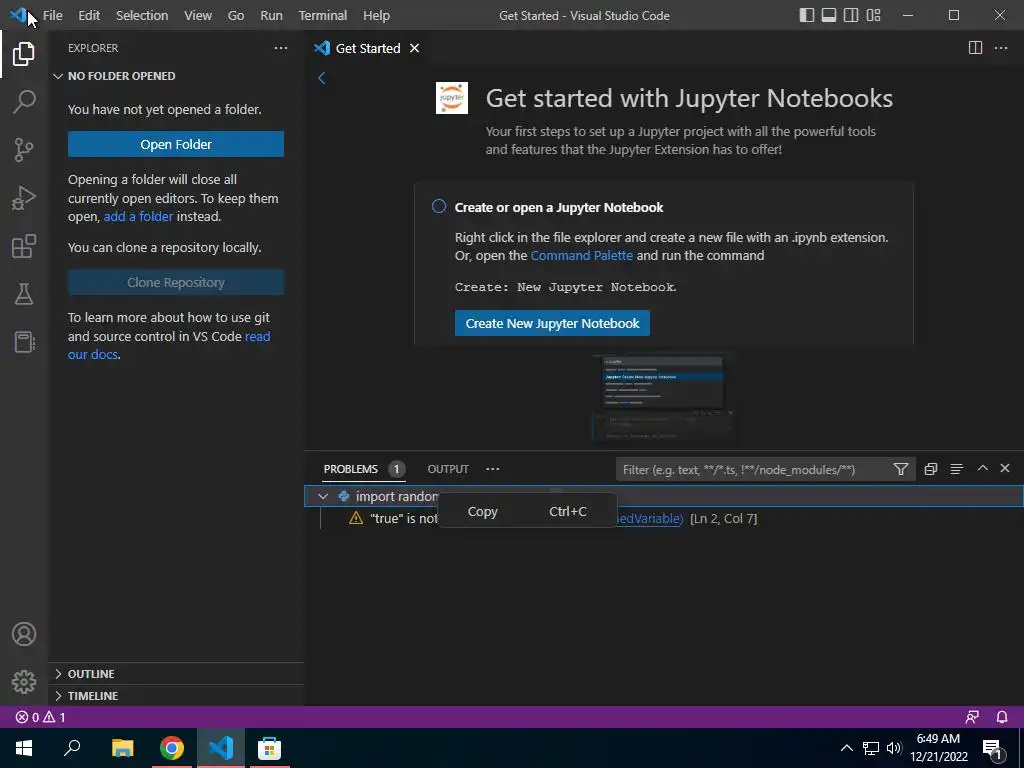Image resolution: width=1024 pixels, height=768 pixels.
Task: Close the bottom panel
Action: pos(1005,468)
